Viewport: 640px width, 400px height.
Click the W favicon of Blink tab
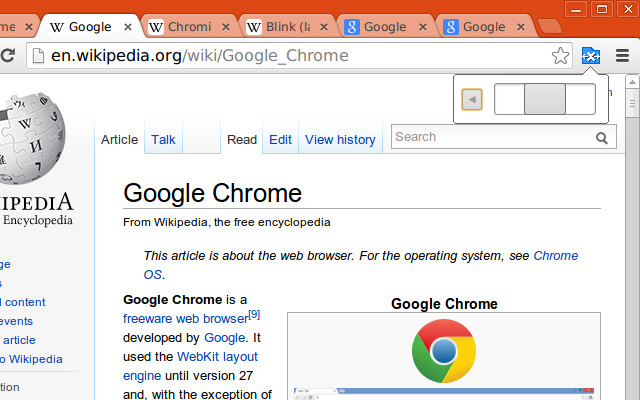(x=254, y=27)
